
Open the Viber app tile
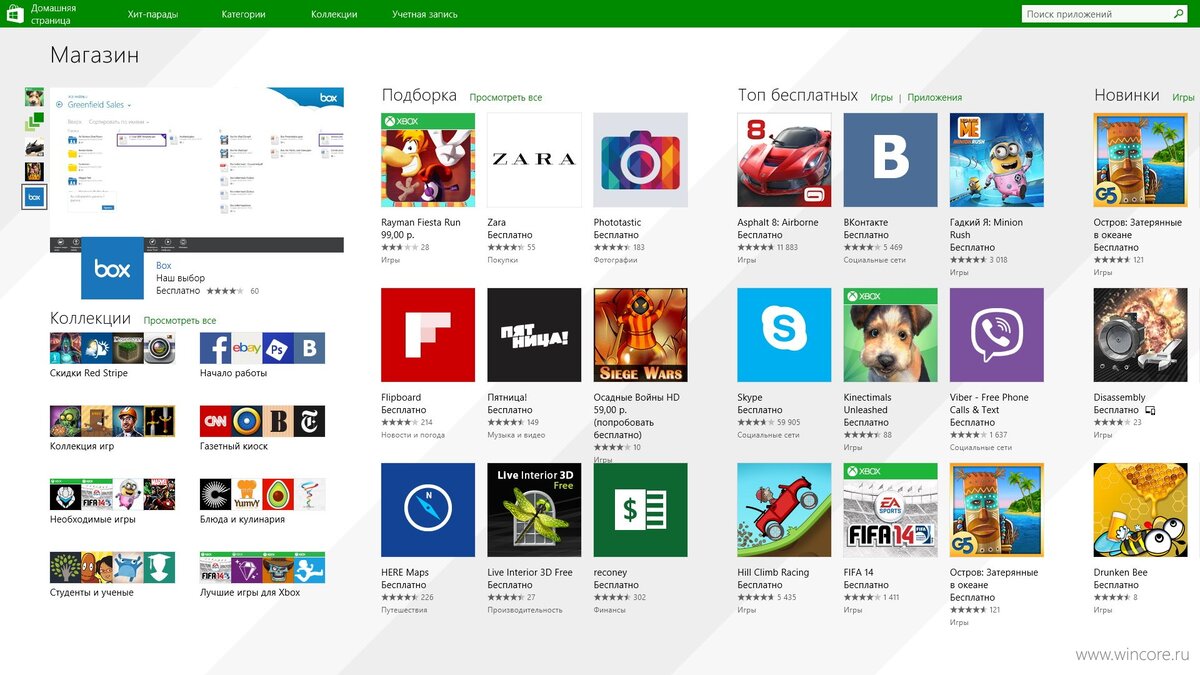(x=996, y=335)
